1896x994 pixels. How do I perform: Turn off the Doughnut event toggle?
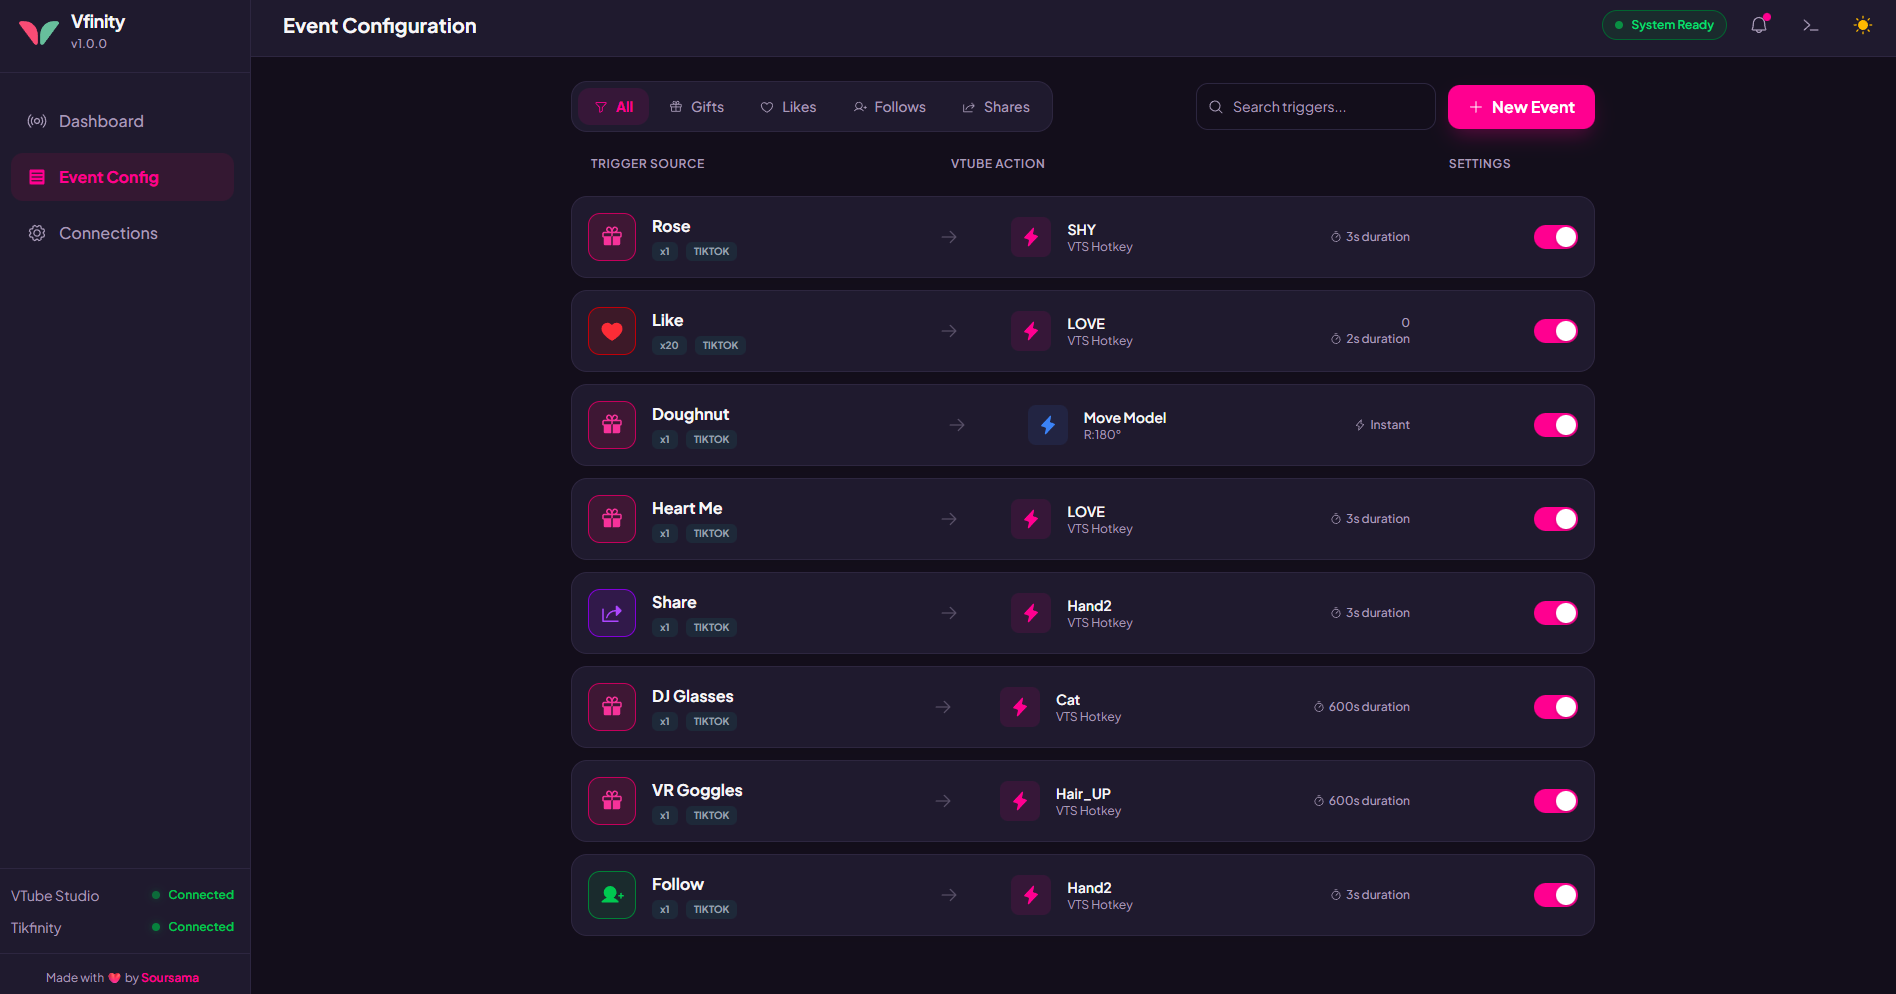click(1555, 425)
